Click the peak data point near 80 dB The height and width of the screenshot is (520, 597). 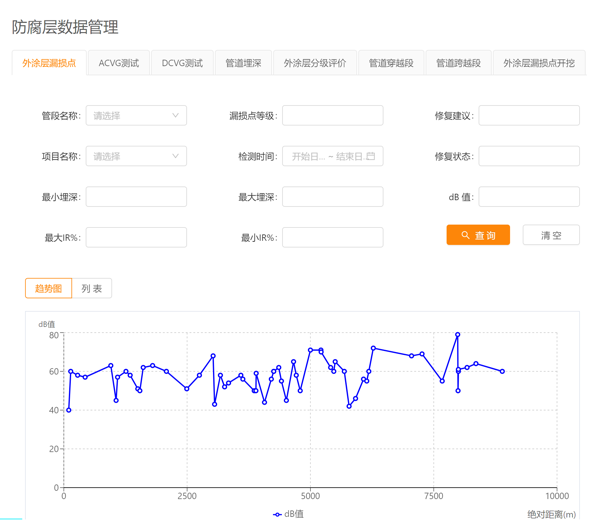click(x=458, y=335)
